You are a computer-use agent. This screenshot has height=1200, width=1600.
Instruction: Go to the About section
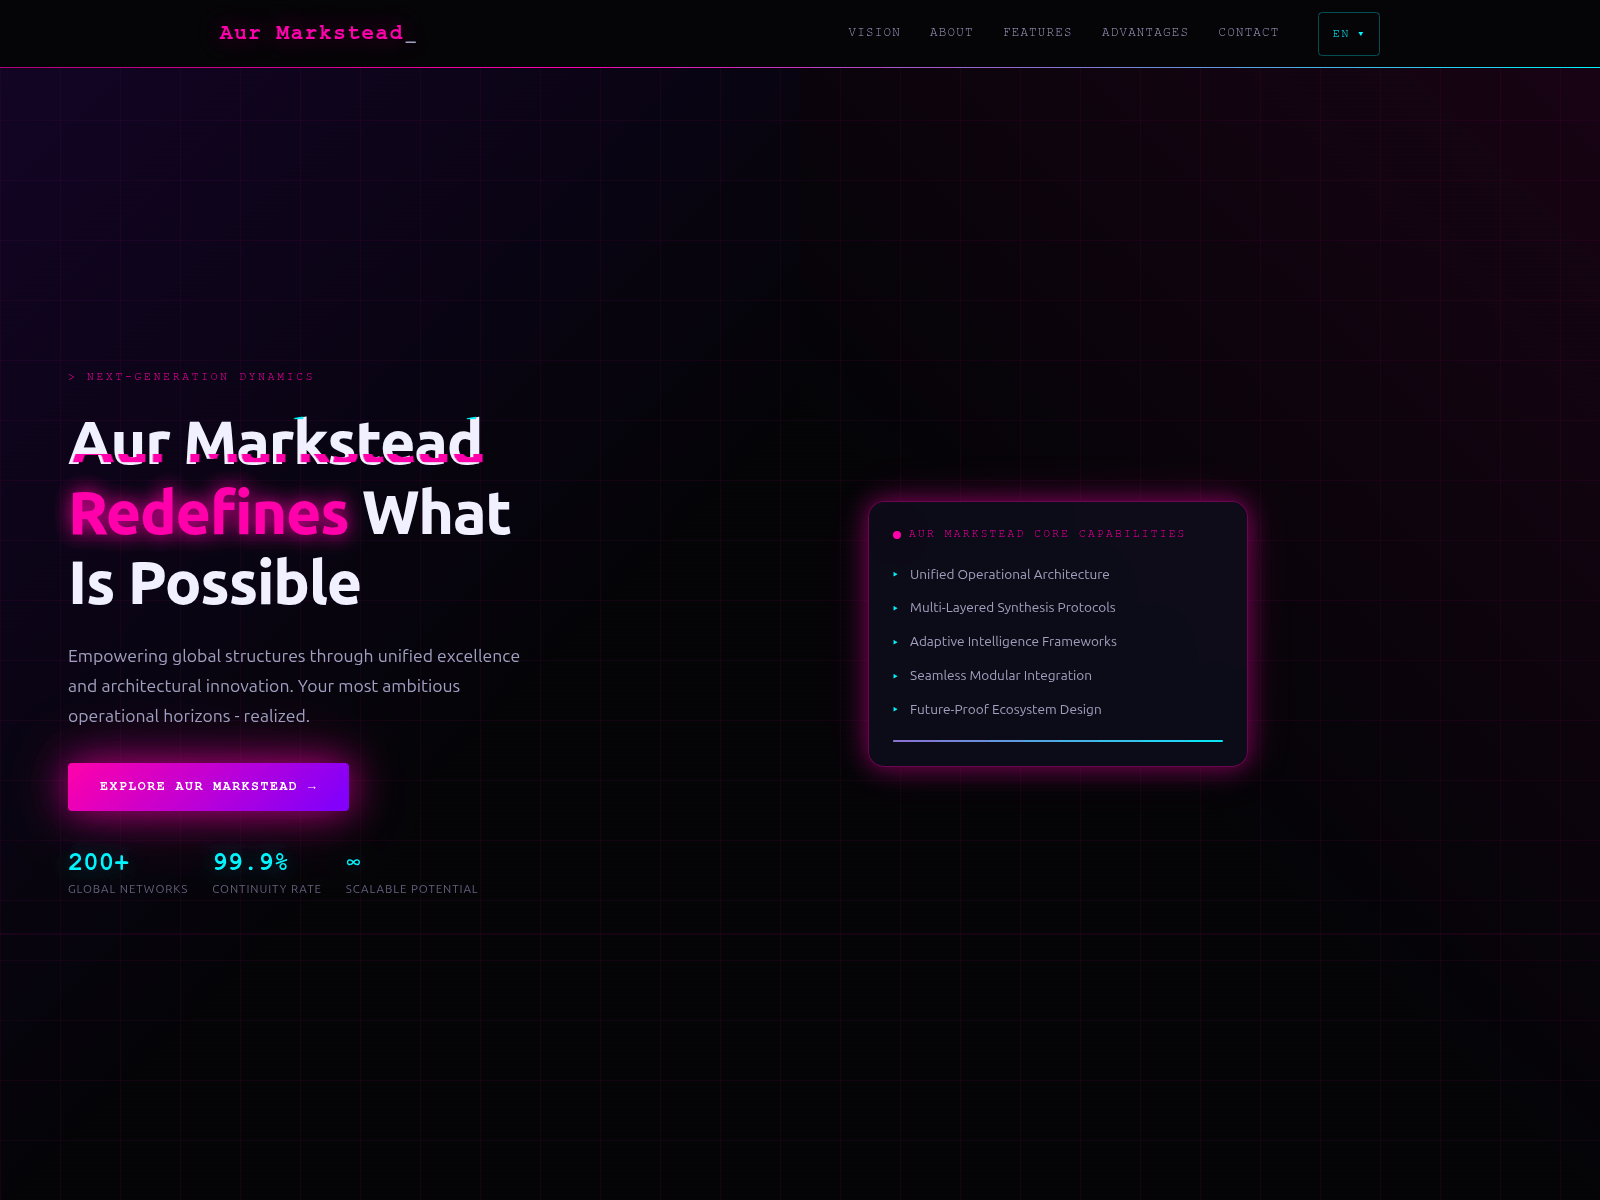coord(951,33)
